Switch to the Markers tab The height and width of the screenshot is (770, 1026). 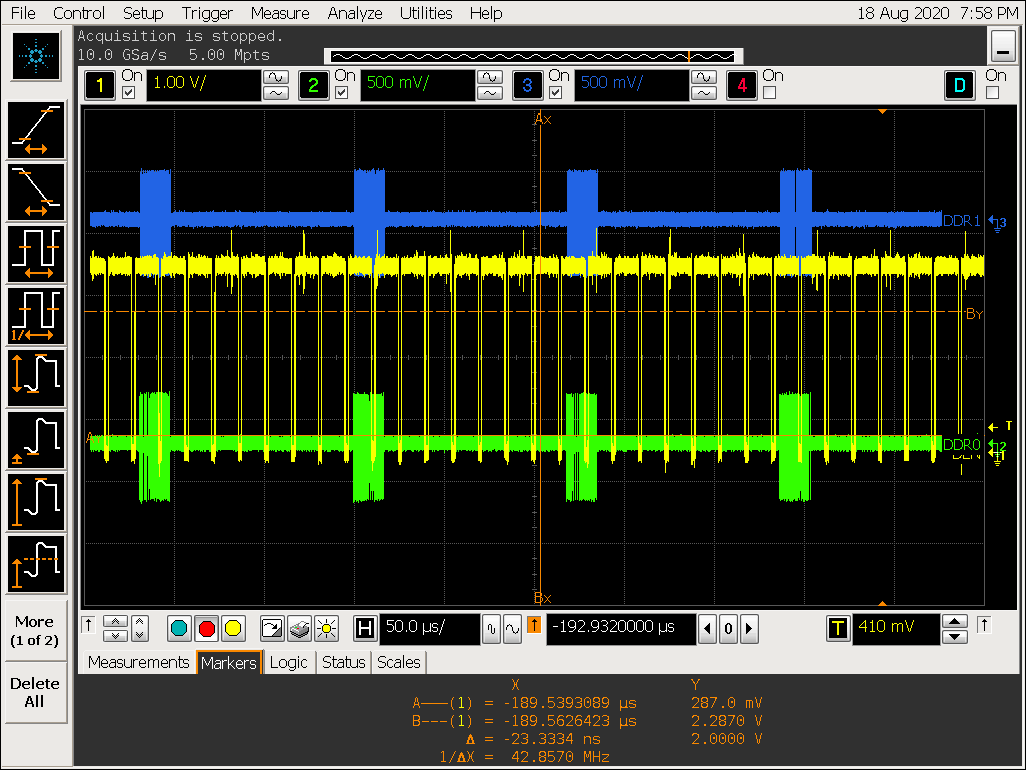pyautogui.click(x=229, y=663)
